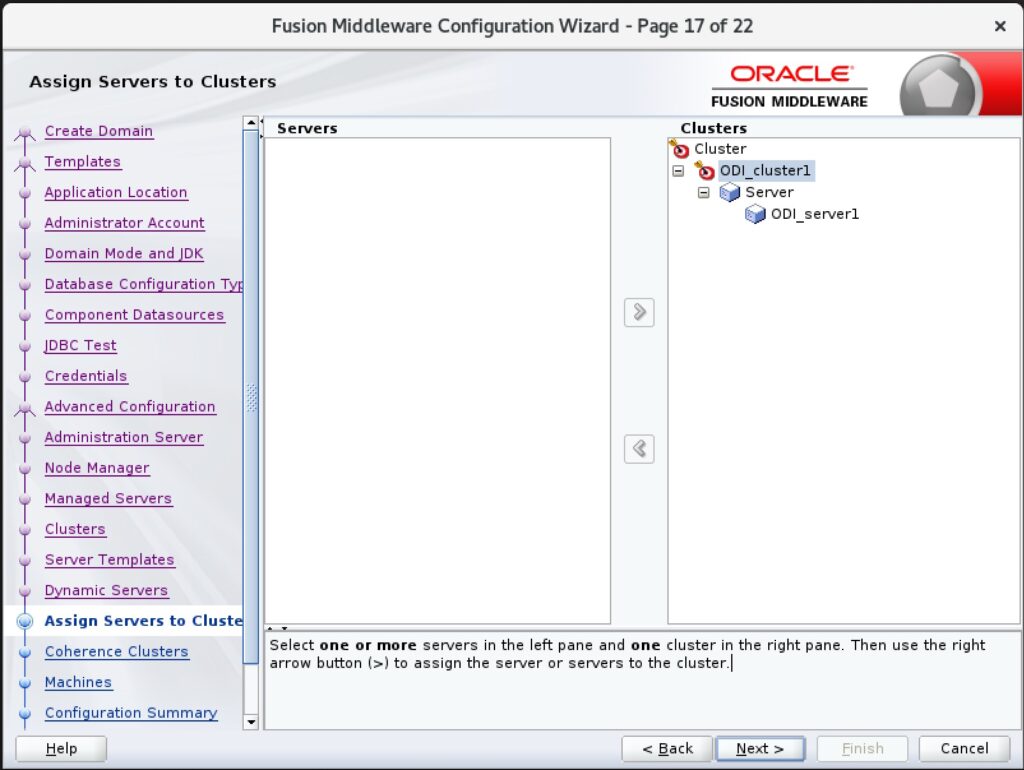Click the Machines step bullet
Viewport: 1024px width, 770px height.
click(25, 682)
